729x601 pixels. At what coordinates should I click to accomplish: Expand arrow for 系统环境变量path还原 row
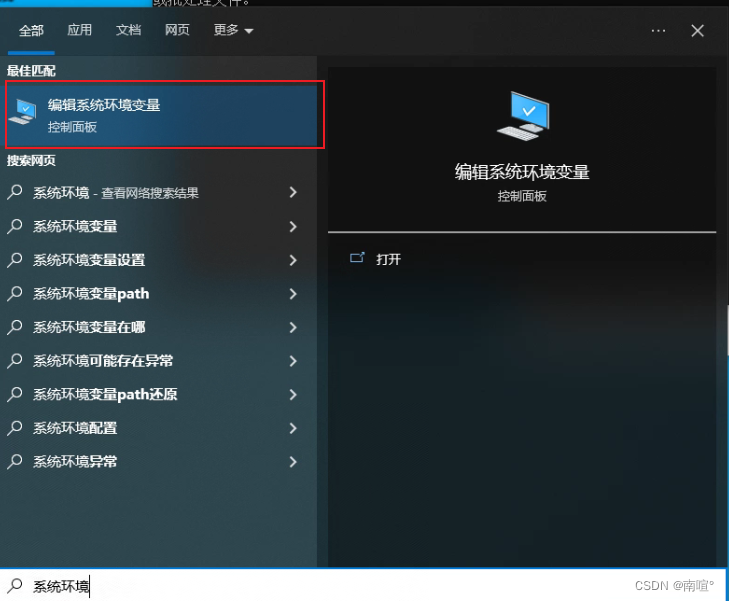click(x=293, y=394)
